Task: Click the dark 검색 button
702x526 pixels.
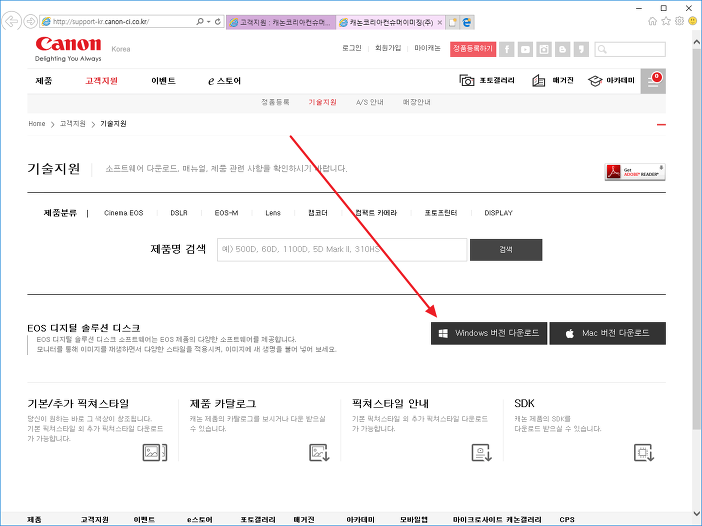Action: point(506,250)
